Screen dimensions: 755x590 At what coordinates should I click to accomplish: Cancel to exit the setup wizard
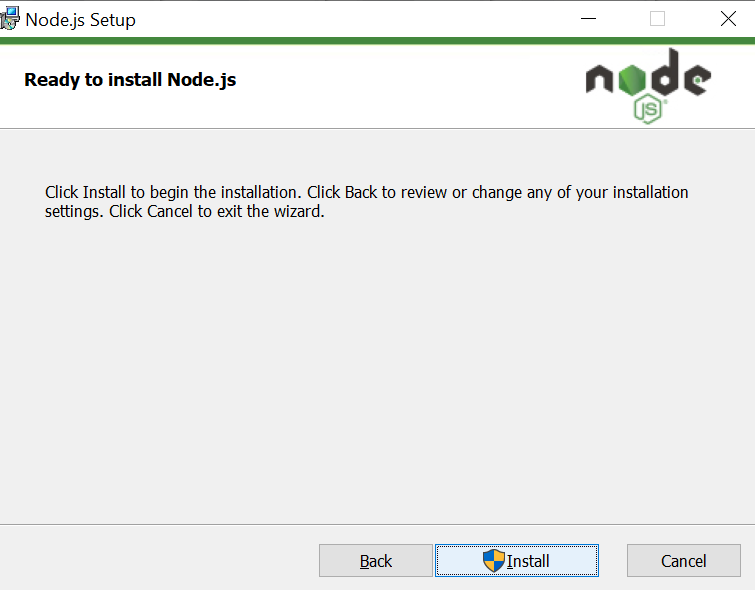click(x=684, y=561)
